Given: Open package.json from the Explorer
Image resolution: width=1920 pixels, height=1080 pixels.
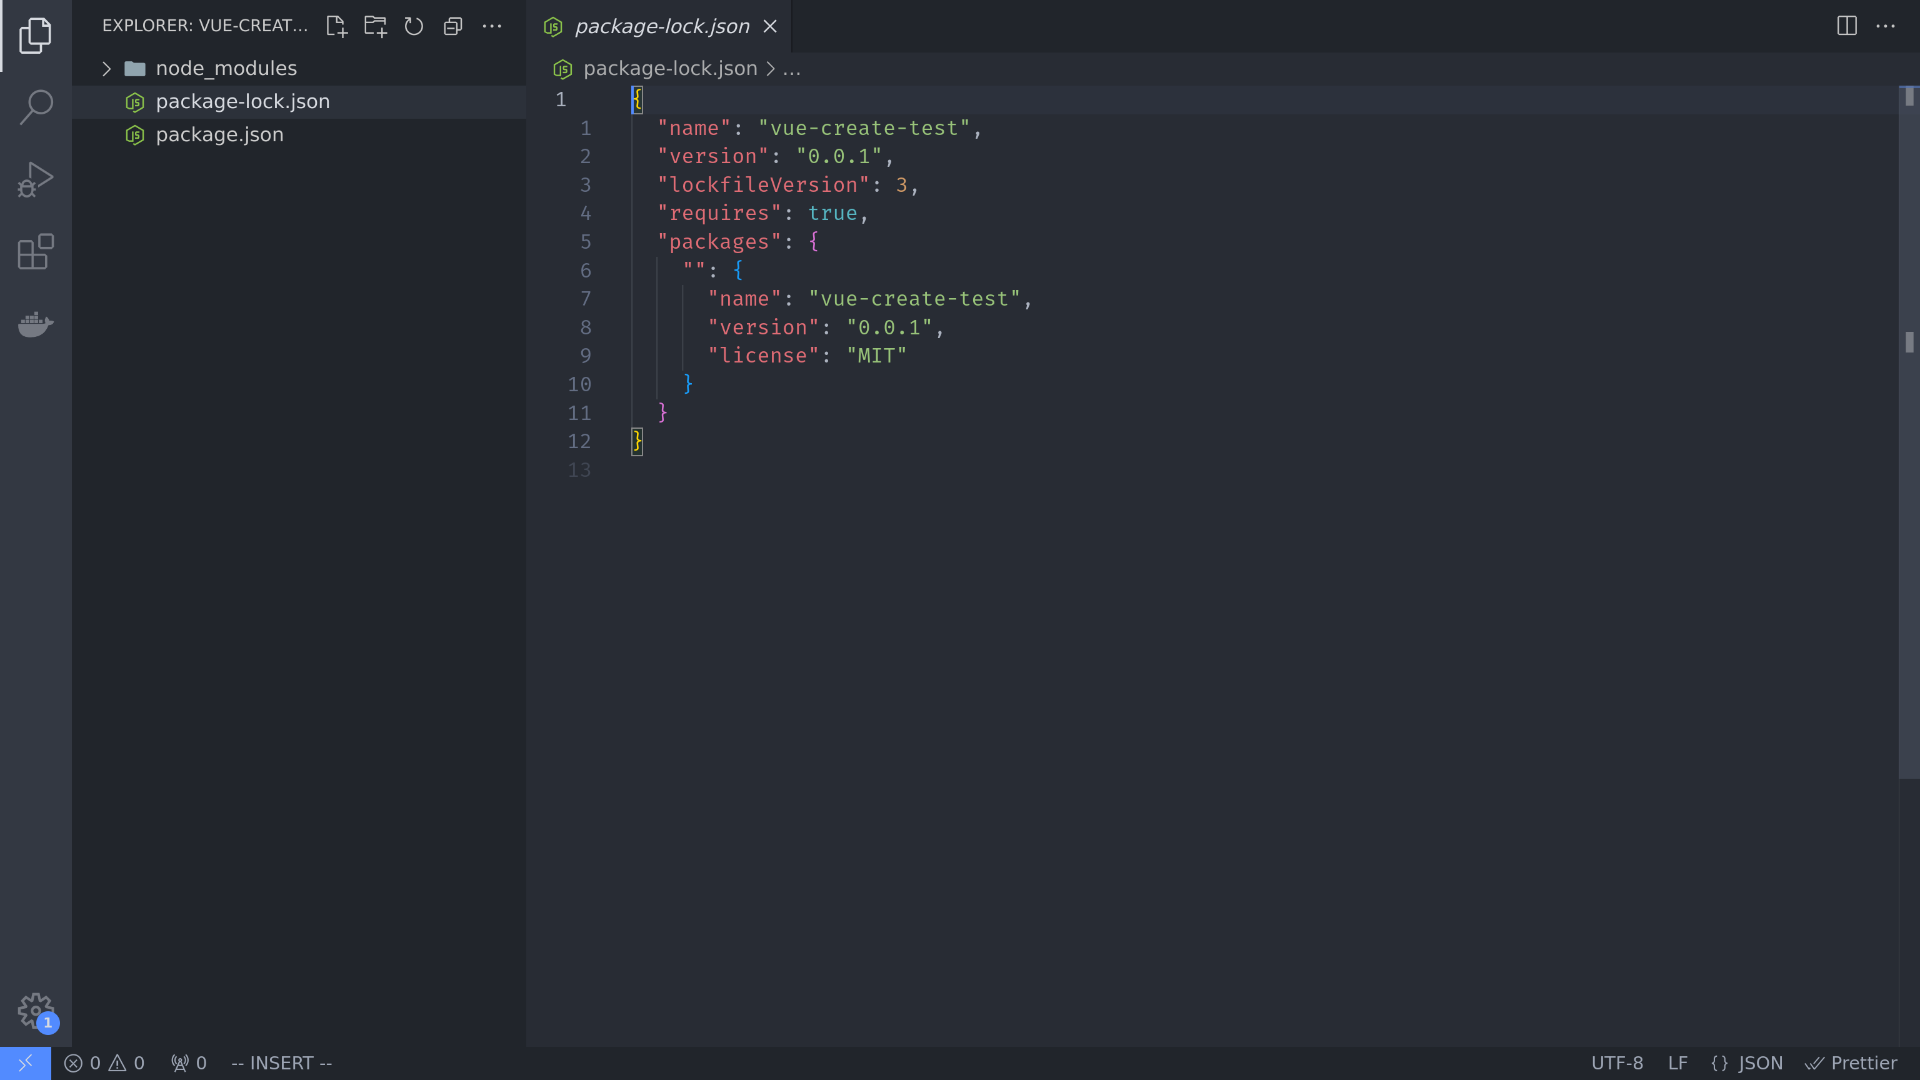Looking at the screenshot, I should coord(219,134).
